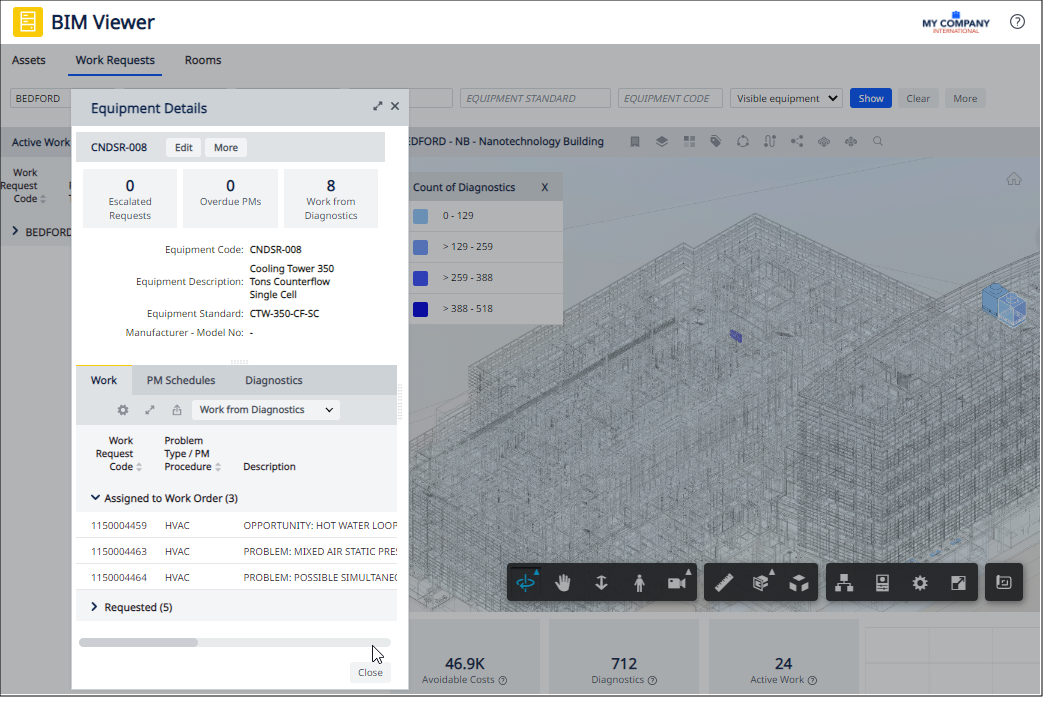Viewport: 1052px width, 706px height.
Task: Open the layers icon in viewer header
Action: click(662, 142)
